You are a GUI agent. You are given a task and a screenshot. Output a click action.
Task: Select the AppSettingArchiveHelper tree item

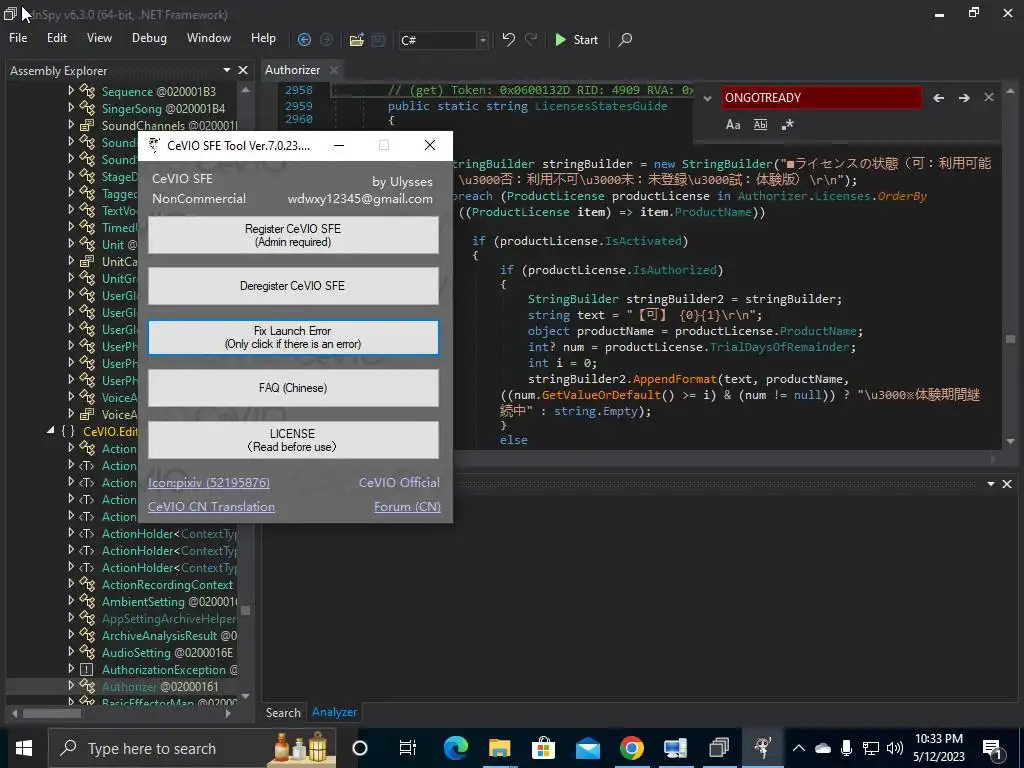(168, 618)
